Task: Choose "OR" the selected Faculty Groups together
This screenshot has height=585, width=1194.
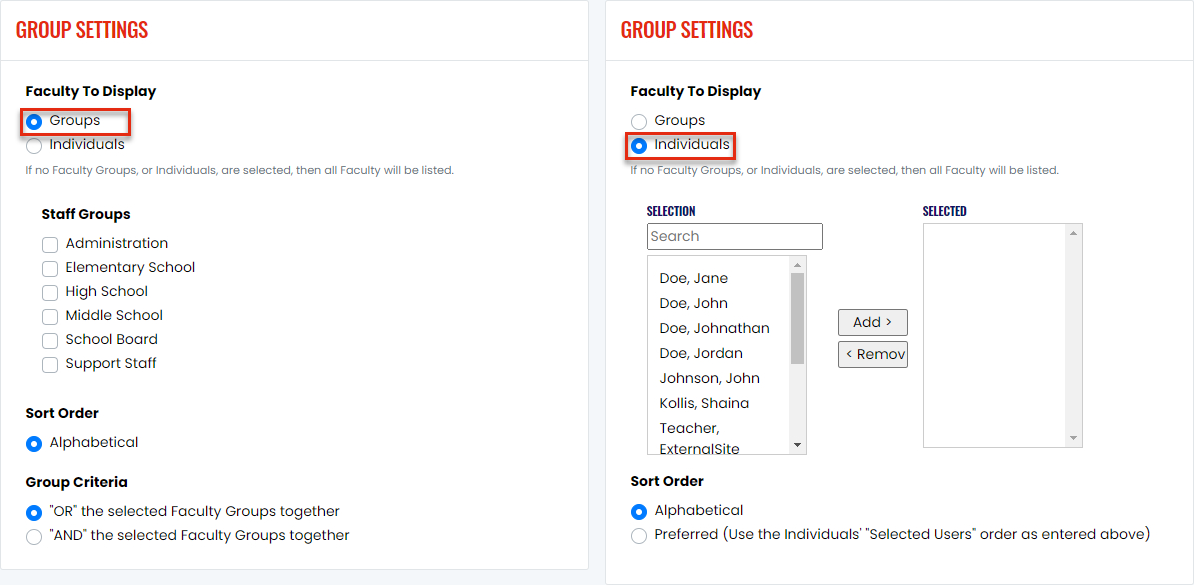Action: tap(34, 512)
